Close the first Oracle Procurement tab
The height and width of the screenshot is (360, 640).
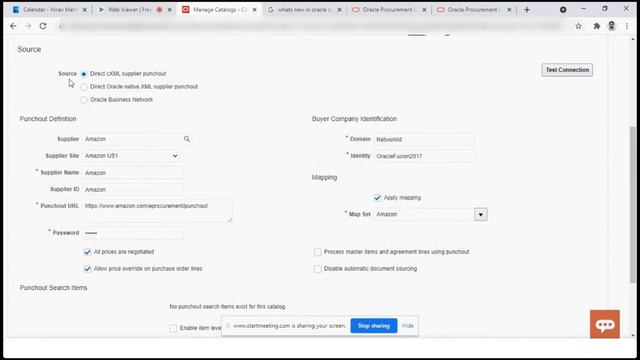[x=424, y=9]
